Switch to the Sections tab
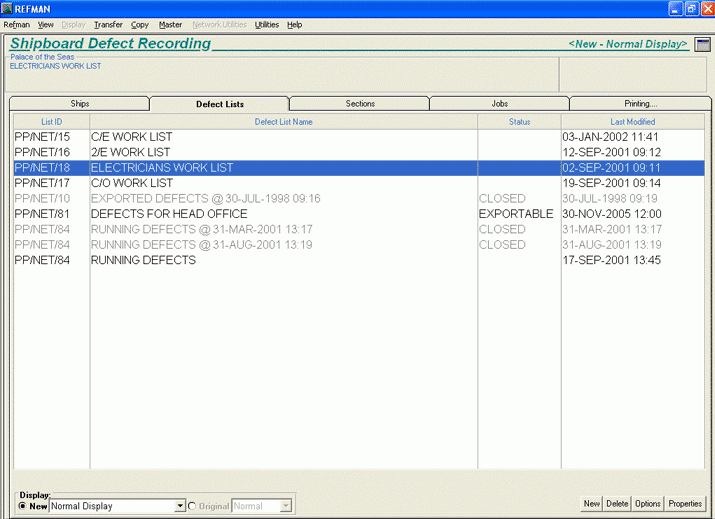 click(360, 104)
